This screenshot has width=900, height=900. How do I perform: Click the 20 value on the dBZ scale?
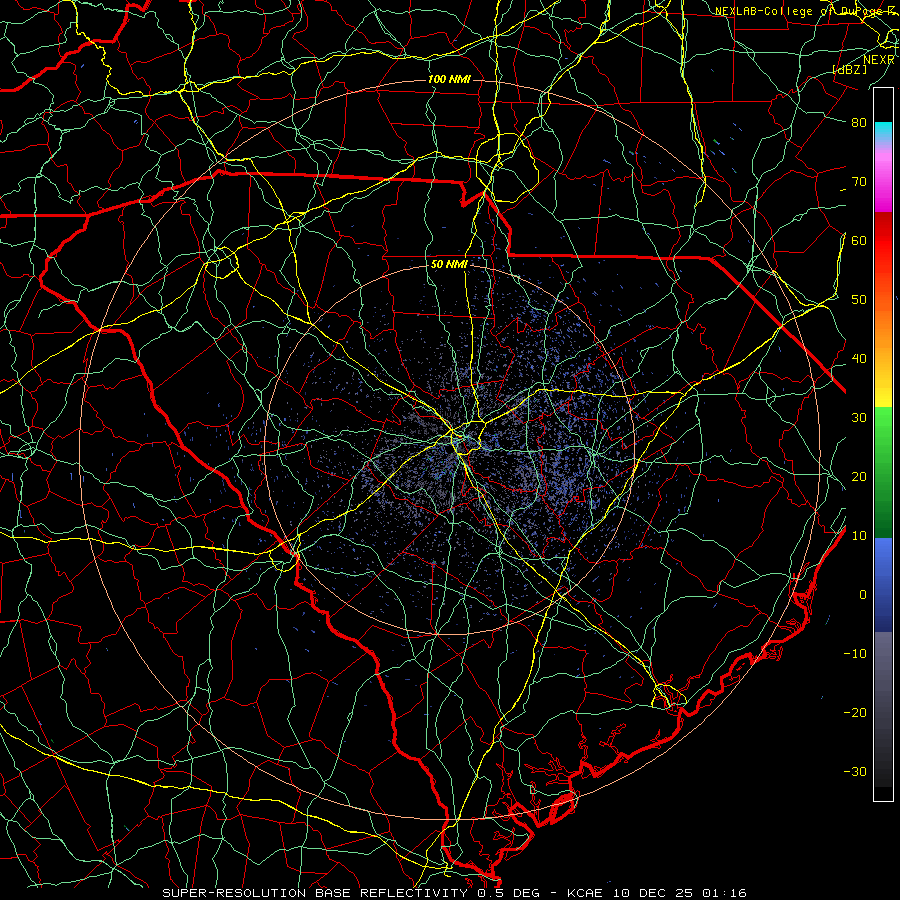(x=859, y=477)
